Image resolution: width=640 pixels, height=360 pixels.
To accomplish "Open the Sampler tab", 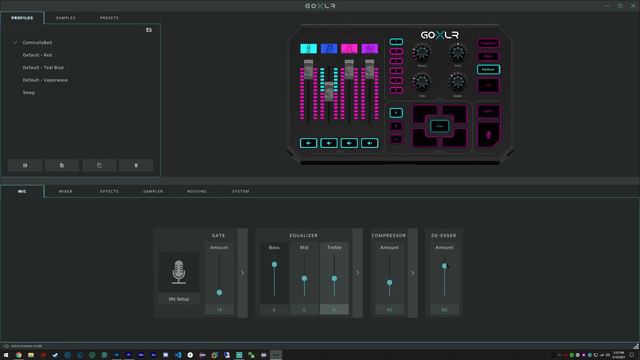I will (x=153, y=191).
